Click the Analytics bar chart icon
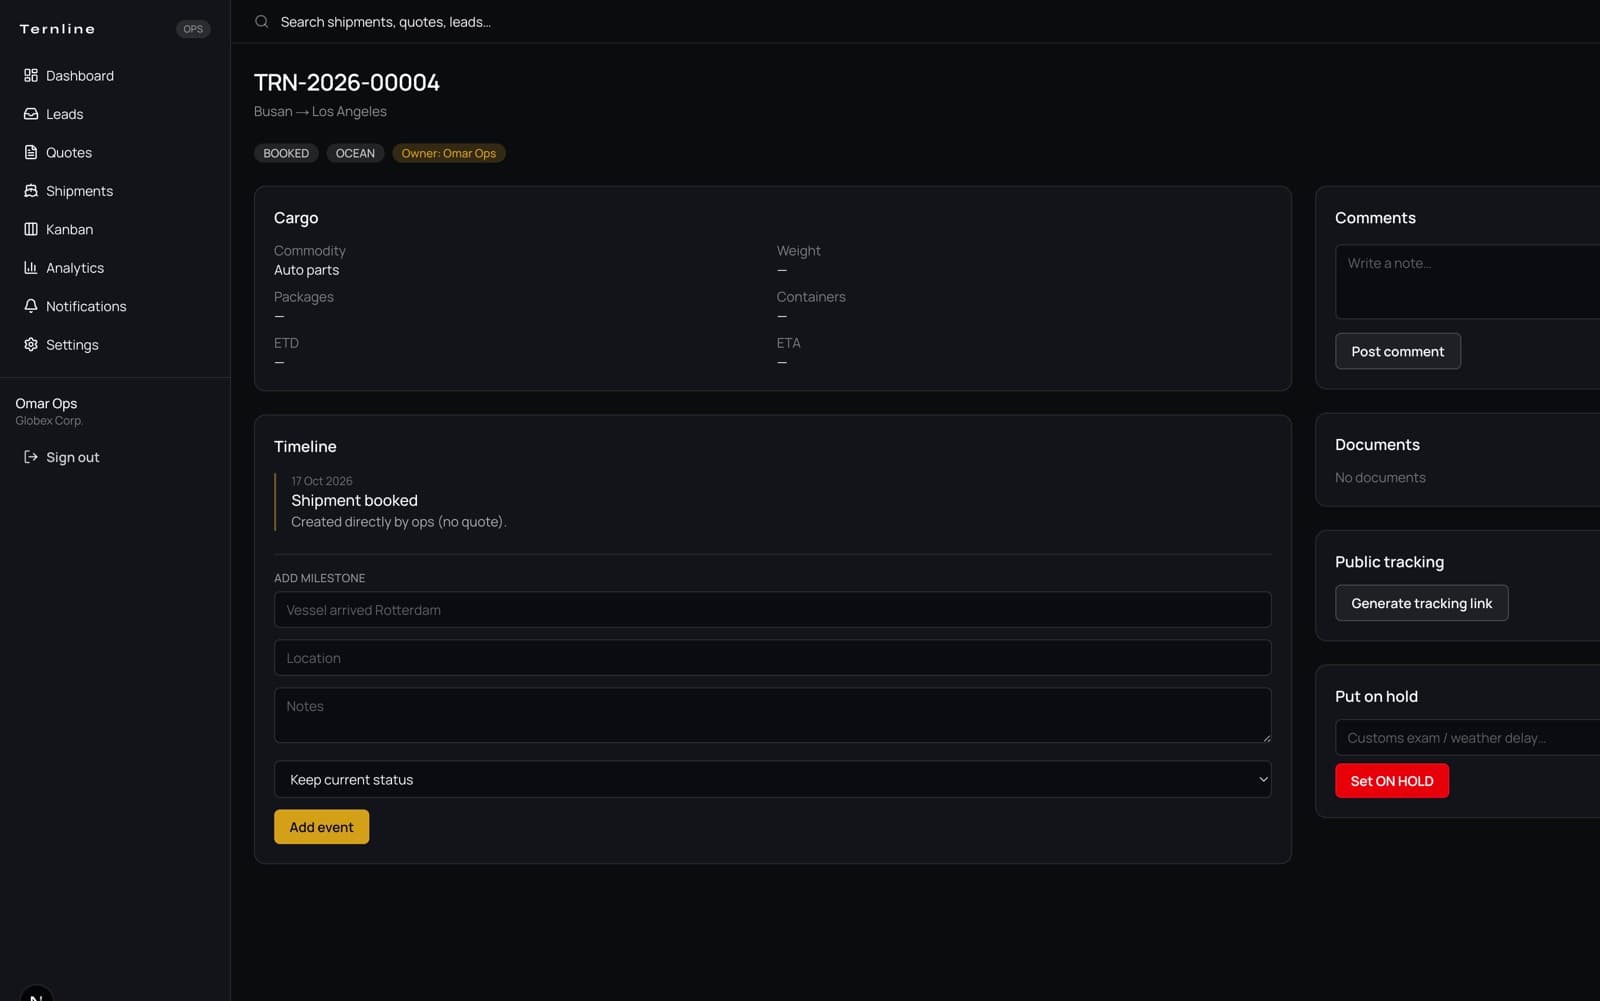The image size is (1600, 1001). (x=31, y=268)
